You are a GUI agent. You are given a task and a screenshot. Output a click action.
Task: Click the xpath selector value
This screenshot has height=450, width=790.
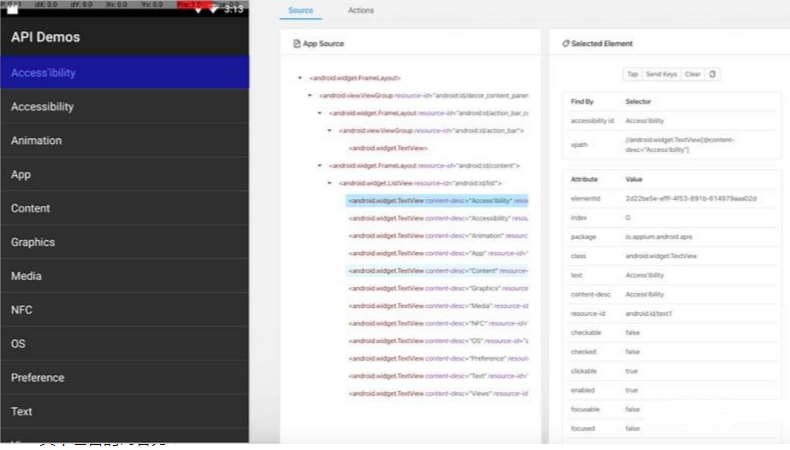pos(680,145)
